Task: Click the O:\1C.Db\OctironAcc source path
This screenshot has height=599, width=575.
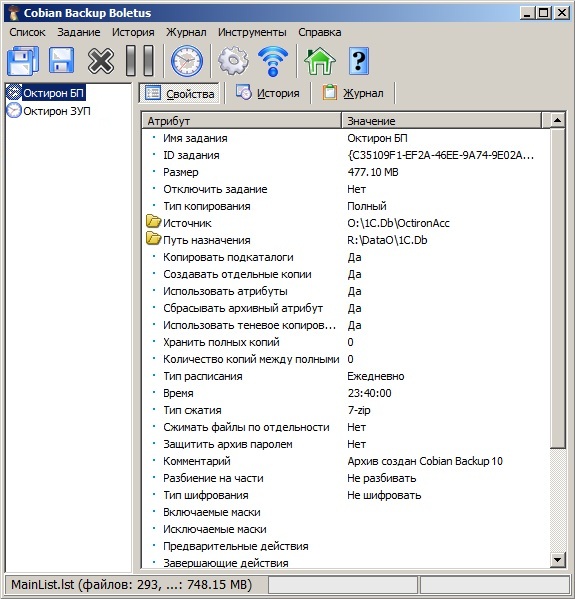Action: click(398, 223)
